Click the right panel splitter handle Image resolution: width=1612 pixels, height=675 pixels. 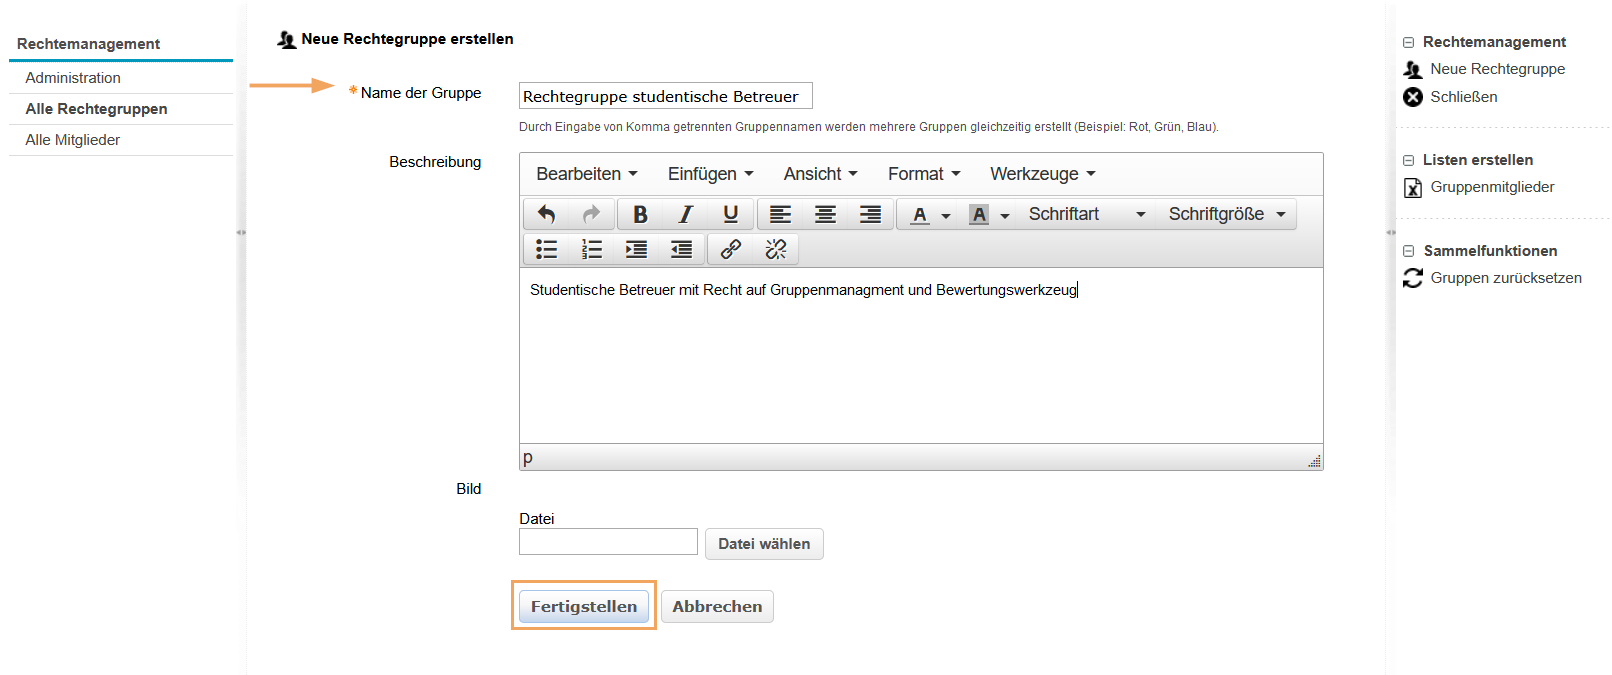(x=1390, y=232)
